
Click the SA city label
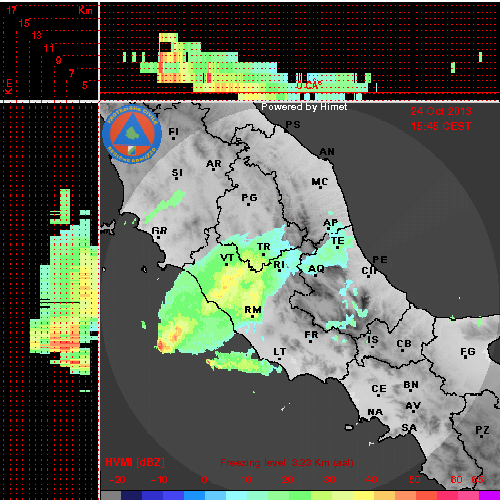[409, 428]
